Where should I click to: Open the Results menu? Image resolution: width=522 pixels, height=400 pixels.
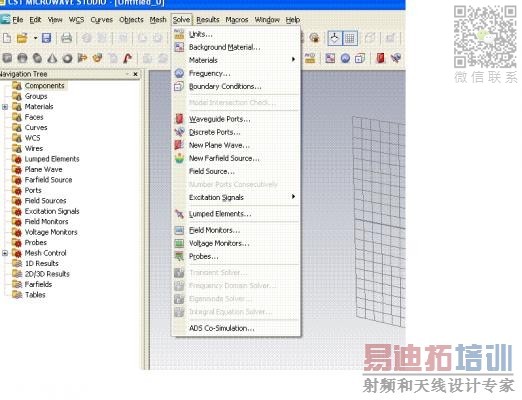point(208,20)
